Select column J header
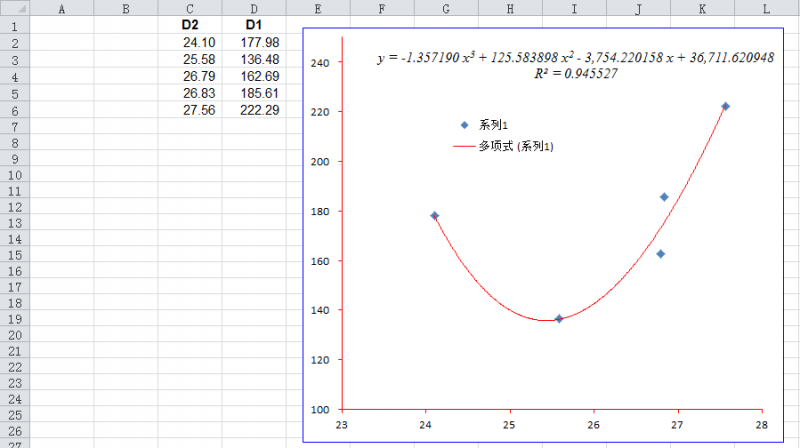The height and width of the screenshot is (448, 800). 638,8
